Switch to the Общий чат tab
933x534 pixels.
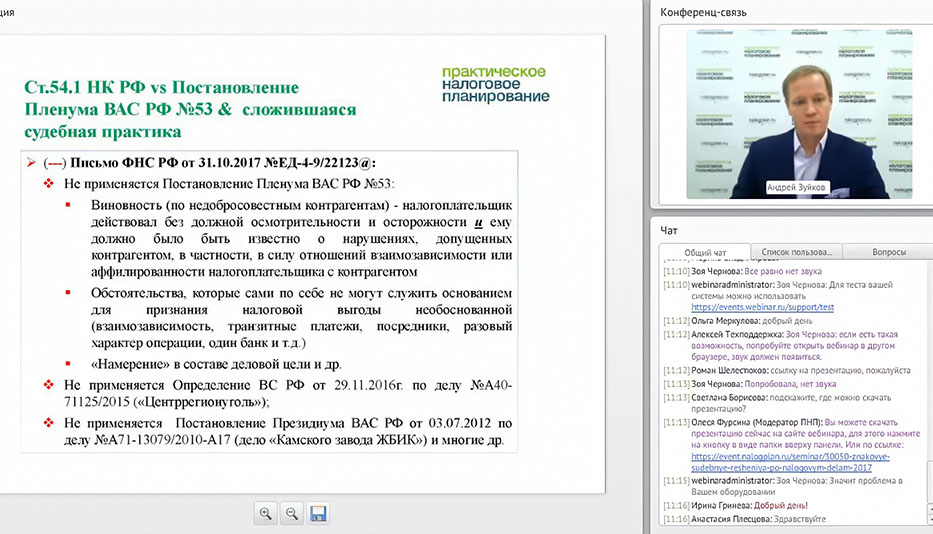705,252
